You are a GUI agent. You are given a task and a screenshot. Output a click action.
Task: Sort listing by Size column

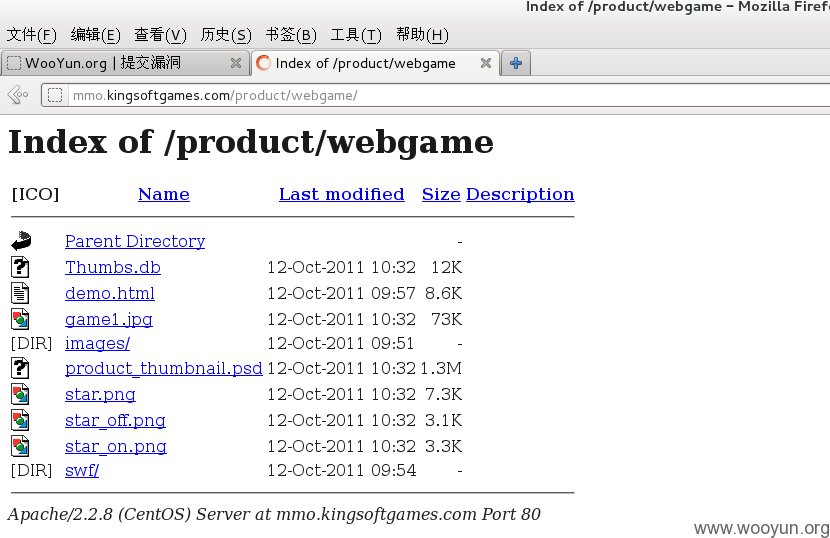pos(441,194)
